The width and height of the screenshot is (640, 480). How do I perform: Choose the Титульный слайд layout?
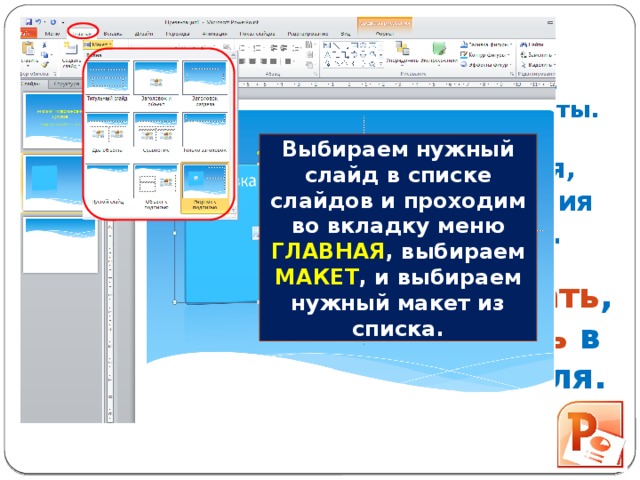[x=107, y=81]
